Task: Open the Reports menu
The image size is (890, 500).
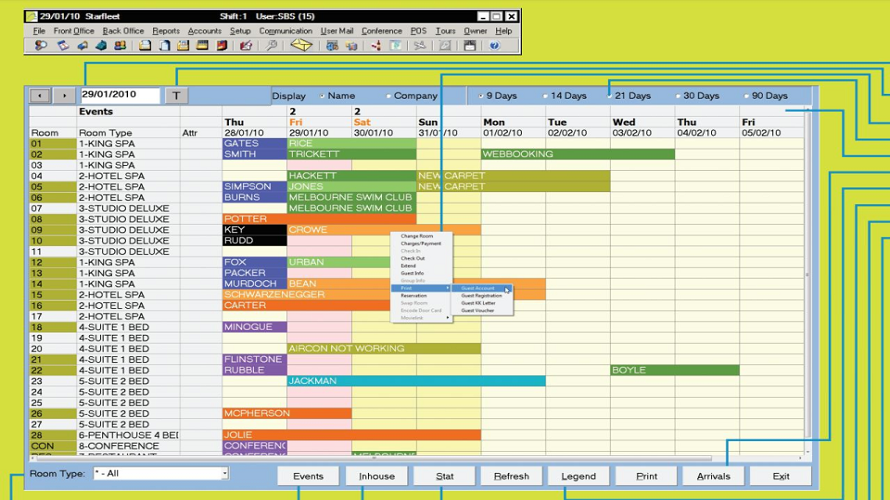Action: click(166, 31)
